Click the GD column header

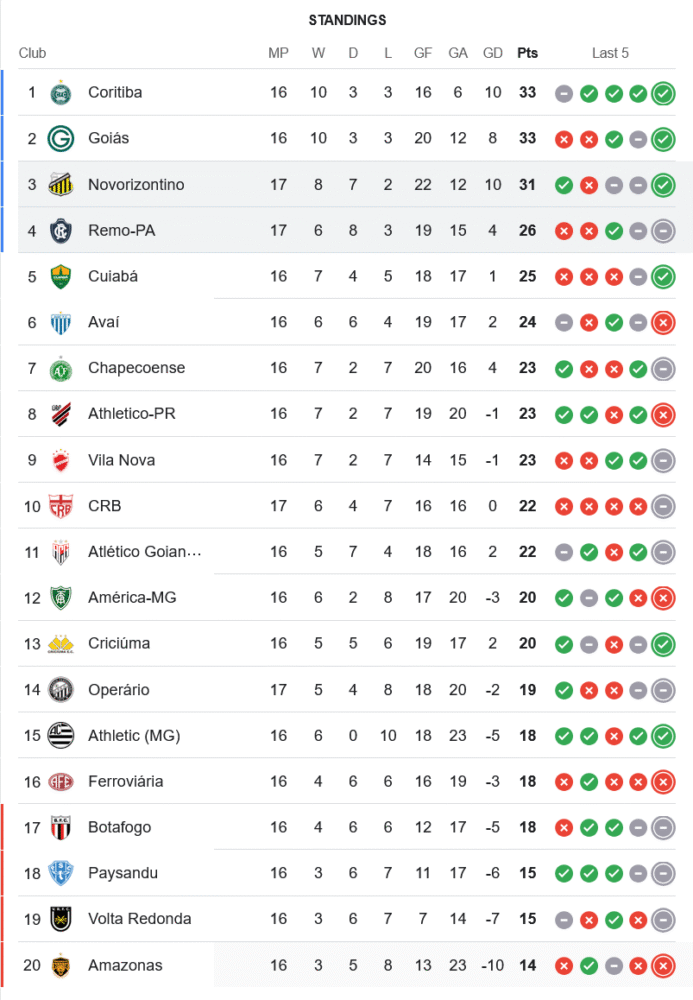[493, 53]
